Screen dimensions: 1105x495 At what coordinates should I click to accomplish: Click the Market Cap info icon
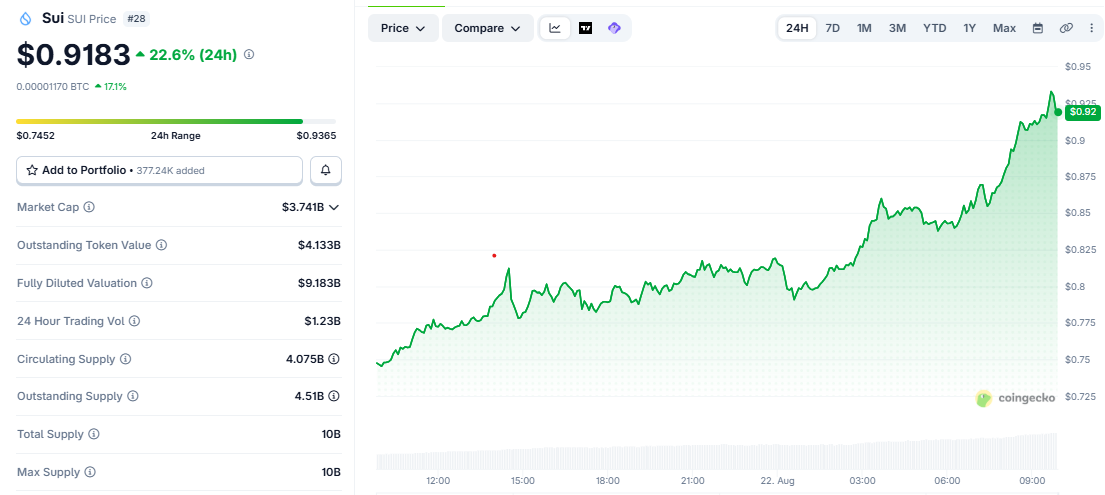click(89, 207)
